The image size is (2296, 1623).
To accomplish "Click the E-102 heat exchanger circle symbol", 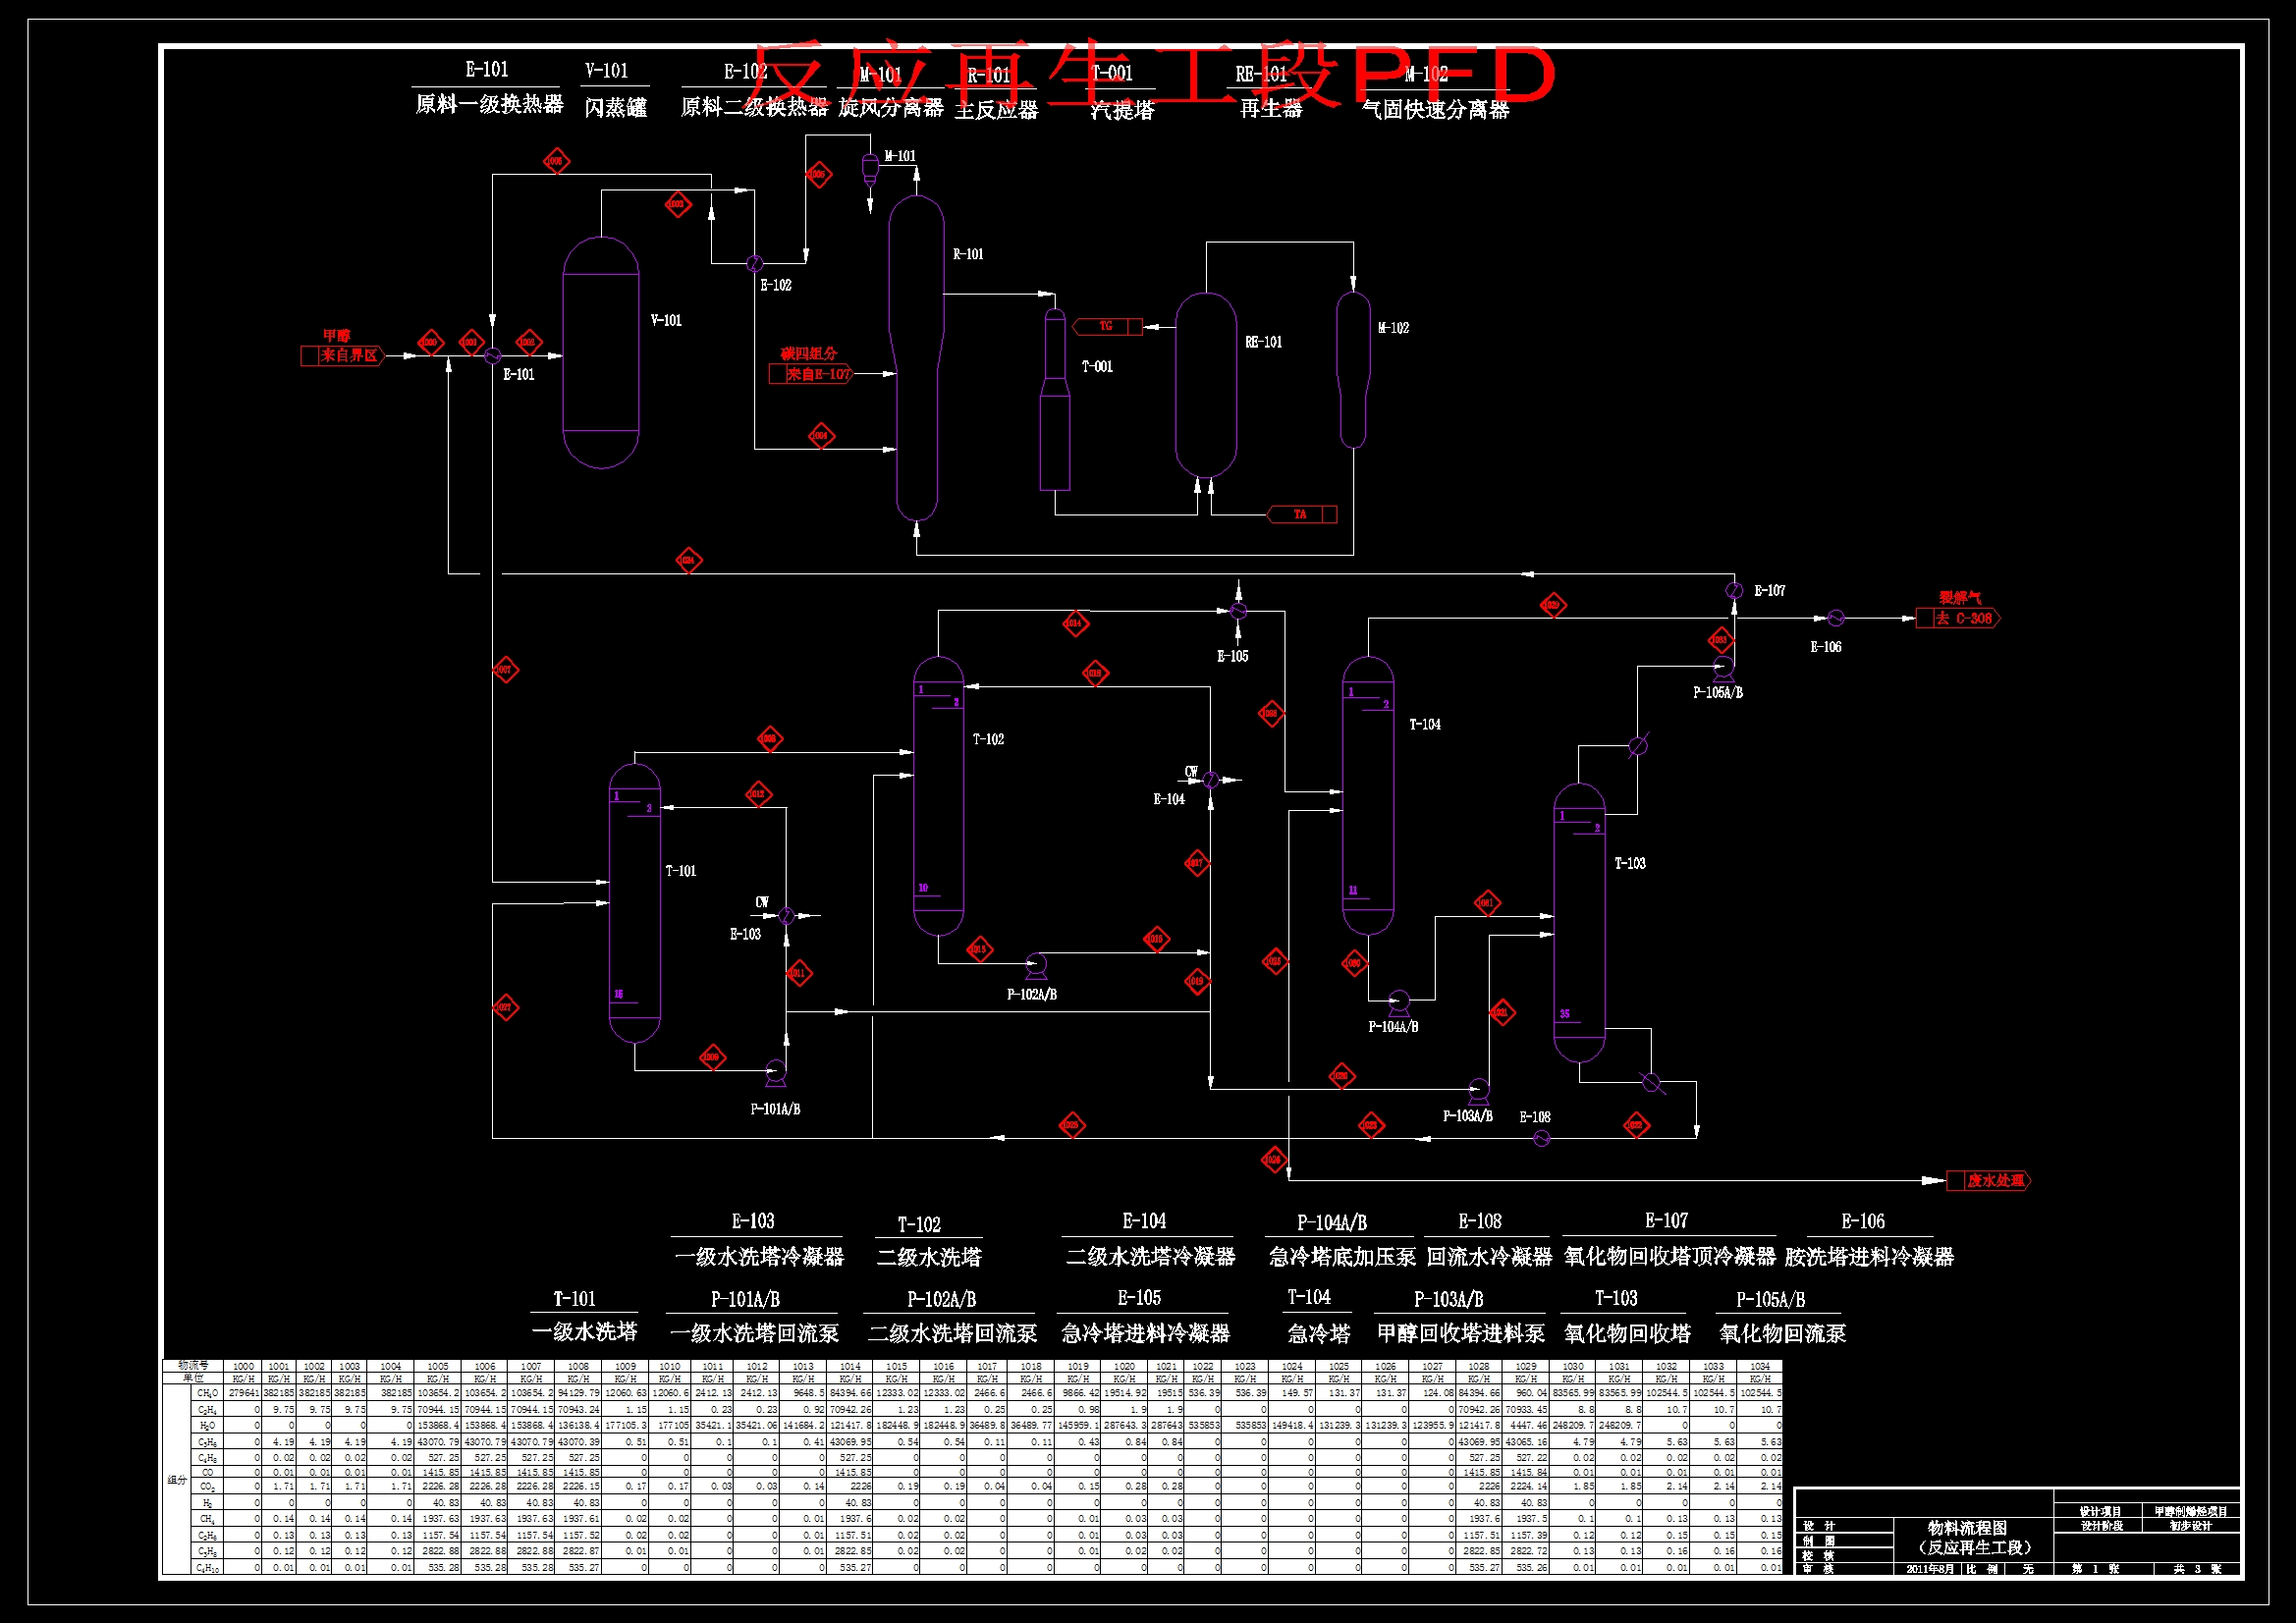I will coord(755,264).
